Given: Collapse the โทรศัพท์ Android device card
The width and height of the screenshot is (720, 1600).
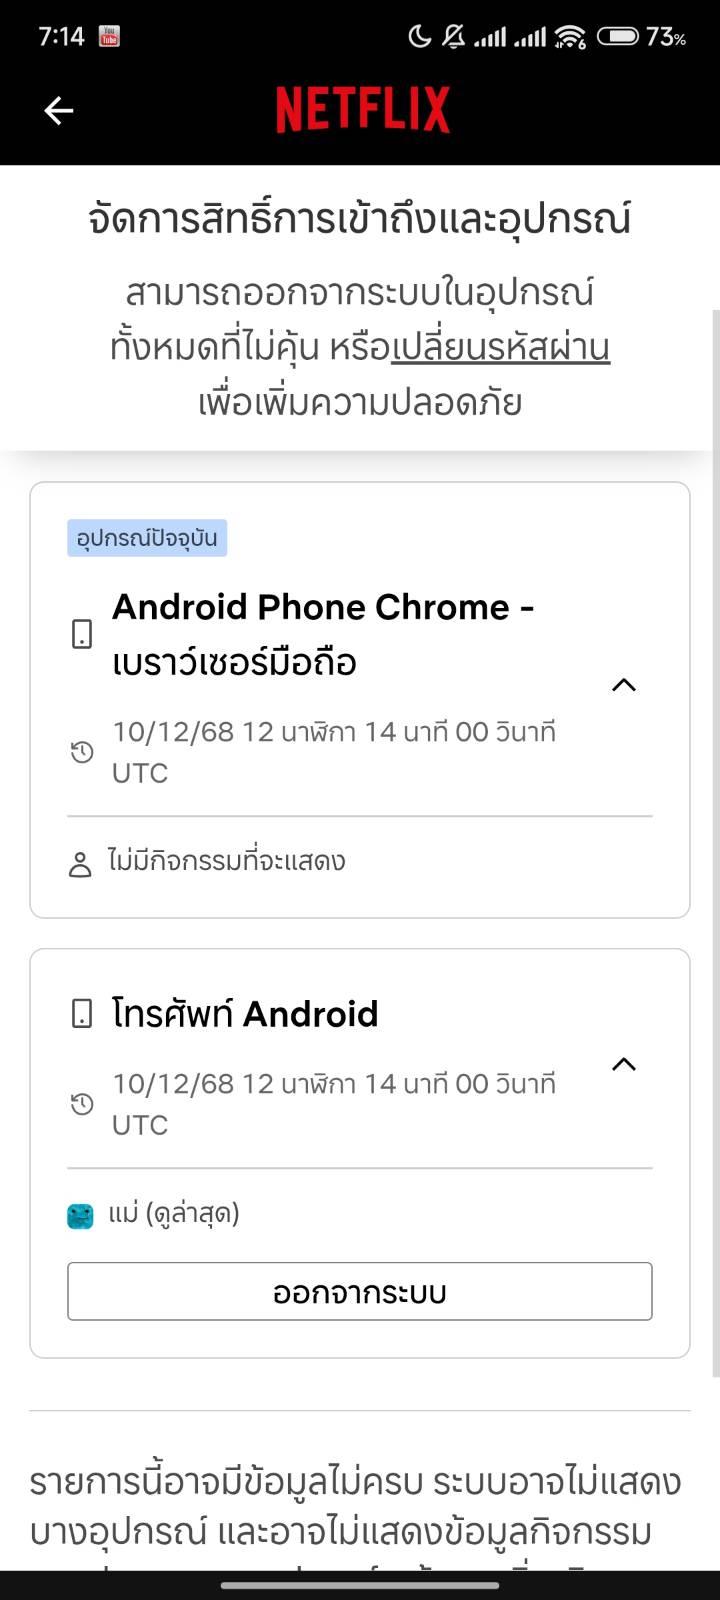Looking at the screenshot, I should pos(624,1064).
